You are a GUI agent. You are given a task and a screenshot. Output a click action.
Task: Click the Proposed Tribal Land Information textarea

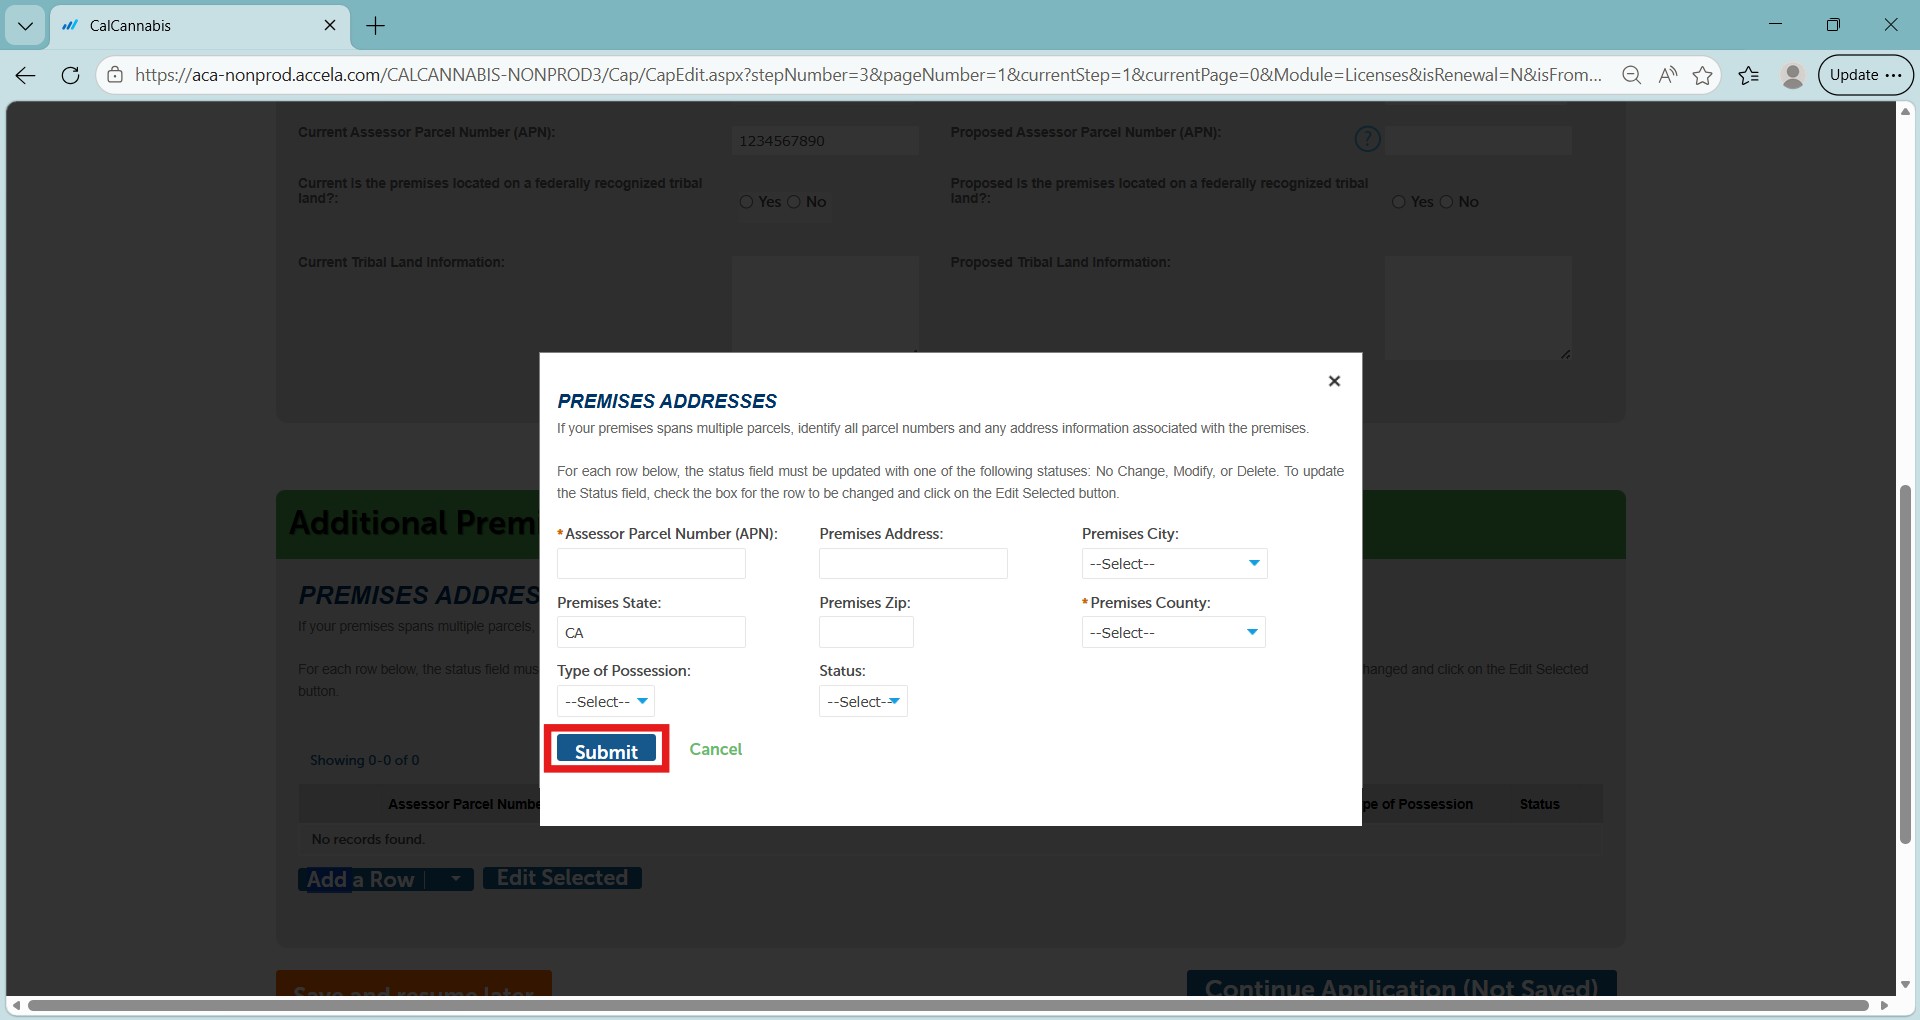[1478, 308]
